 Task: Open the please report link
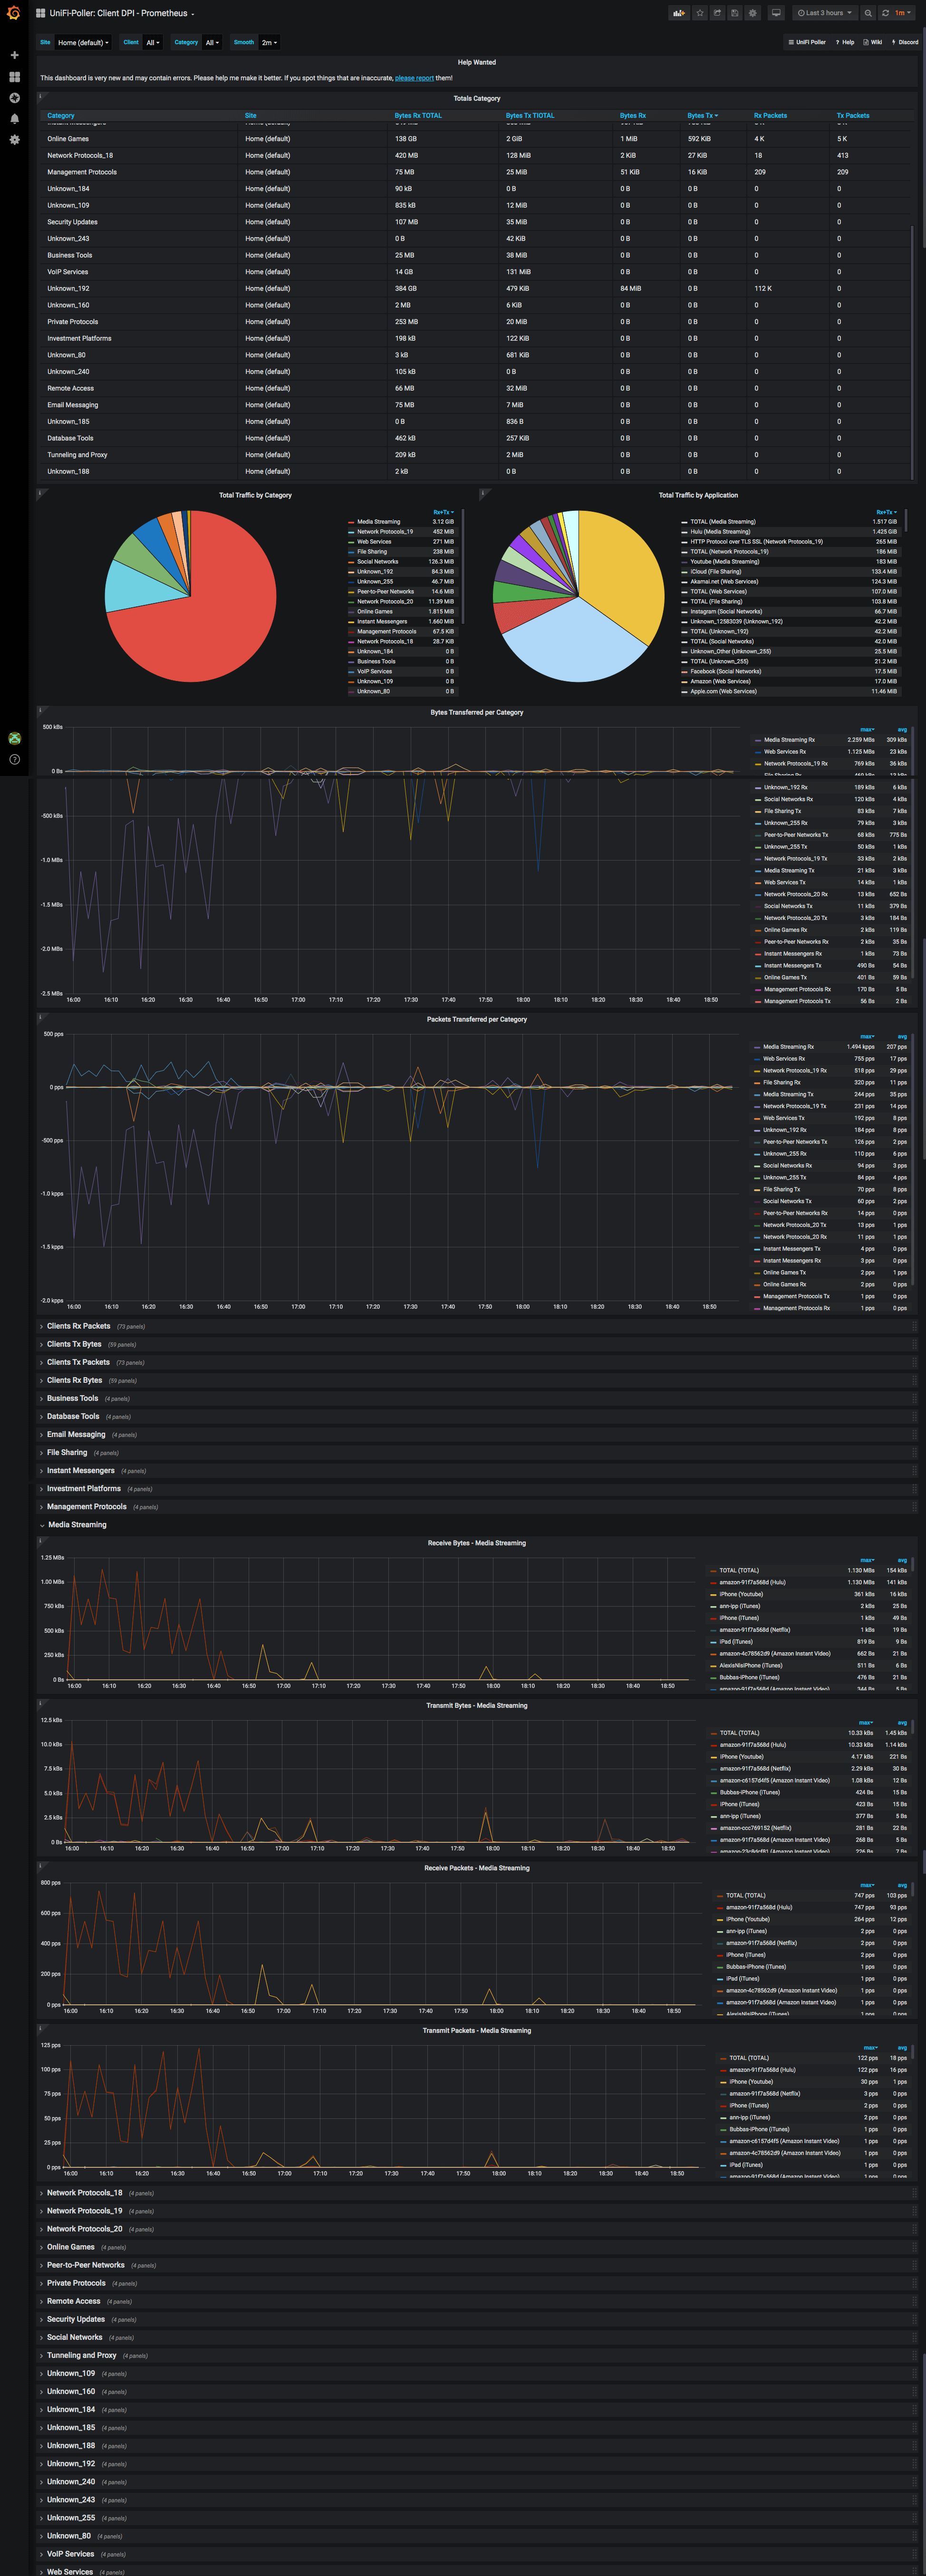coord(414,78)
